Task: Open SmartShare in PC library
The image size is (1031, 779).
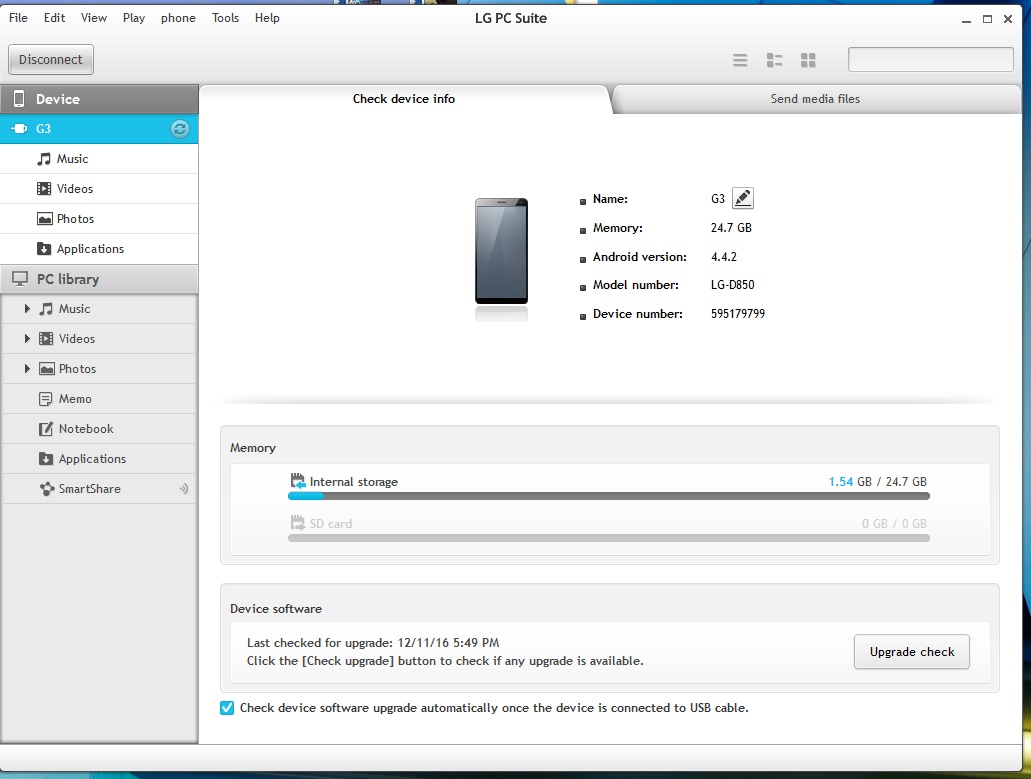Action: pos(99,489)
